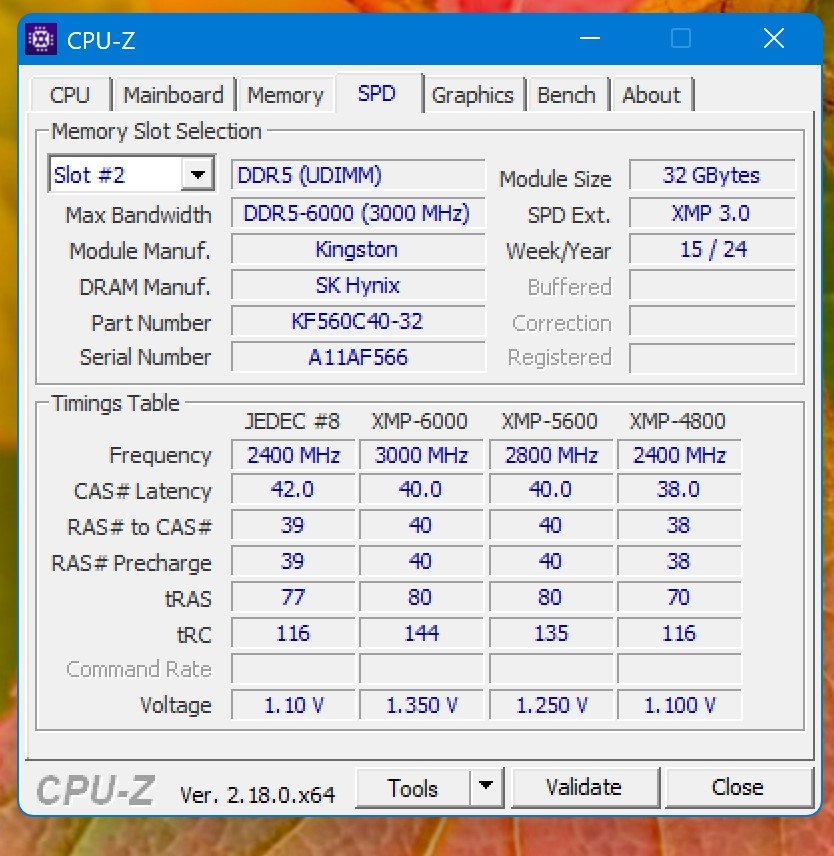Click the tRC value 144
Viewport: 834px width, 856px height.
(421, 633)
